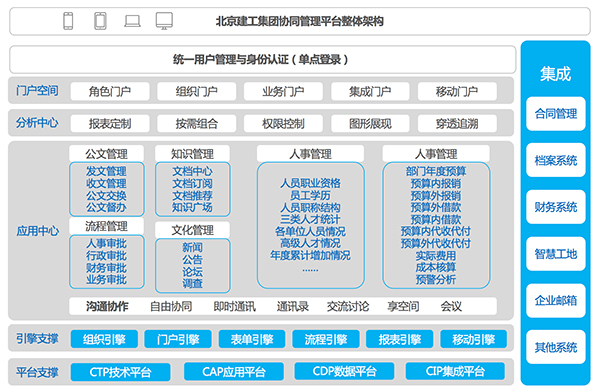Image resolution: width=600 pixels, height=392 pixels.
Task: Click the 报表引擎 button
Action: (x=400, y=339)
